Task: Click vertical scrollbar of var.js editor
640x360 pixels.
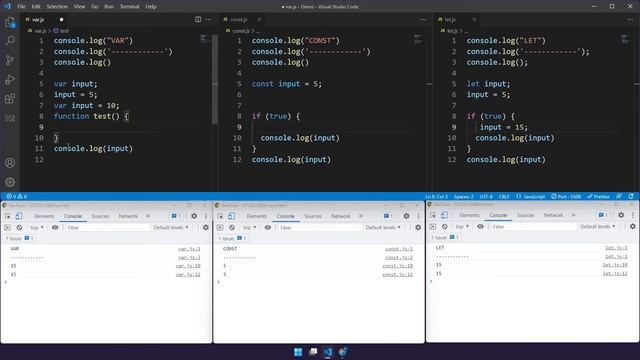Action: 215,79
